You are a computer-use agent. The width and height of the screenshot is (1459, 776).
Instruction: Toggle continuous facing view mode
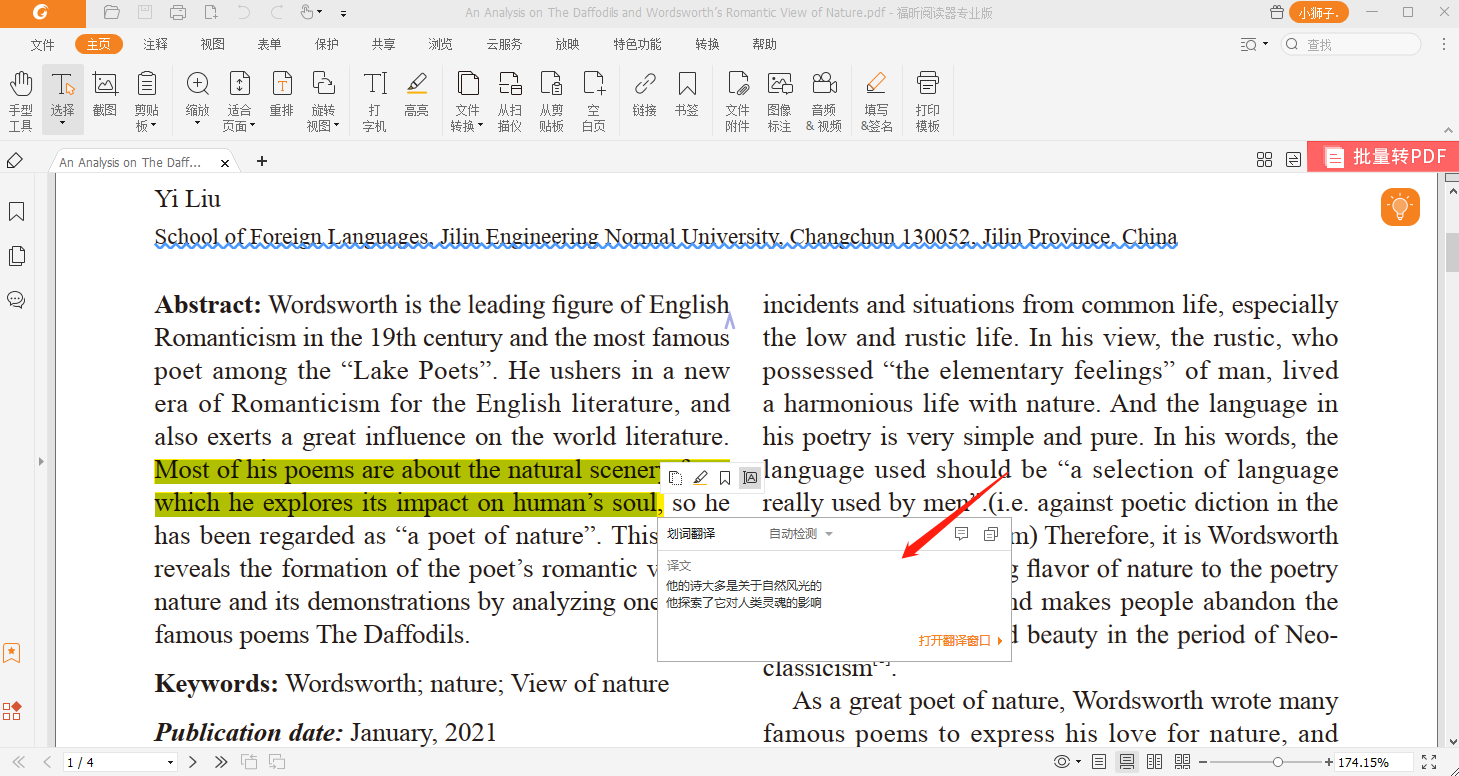[1182, 762]
